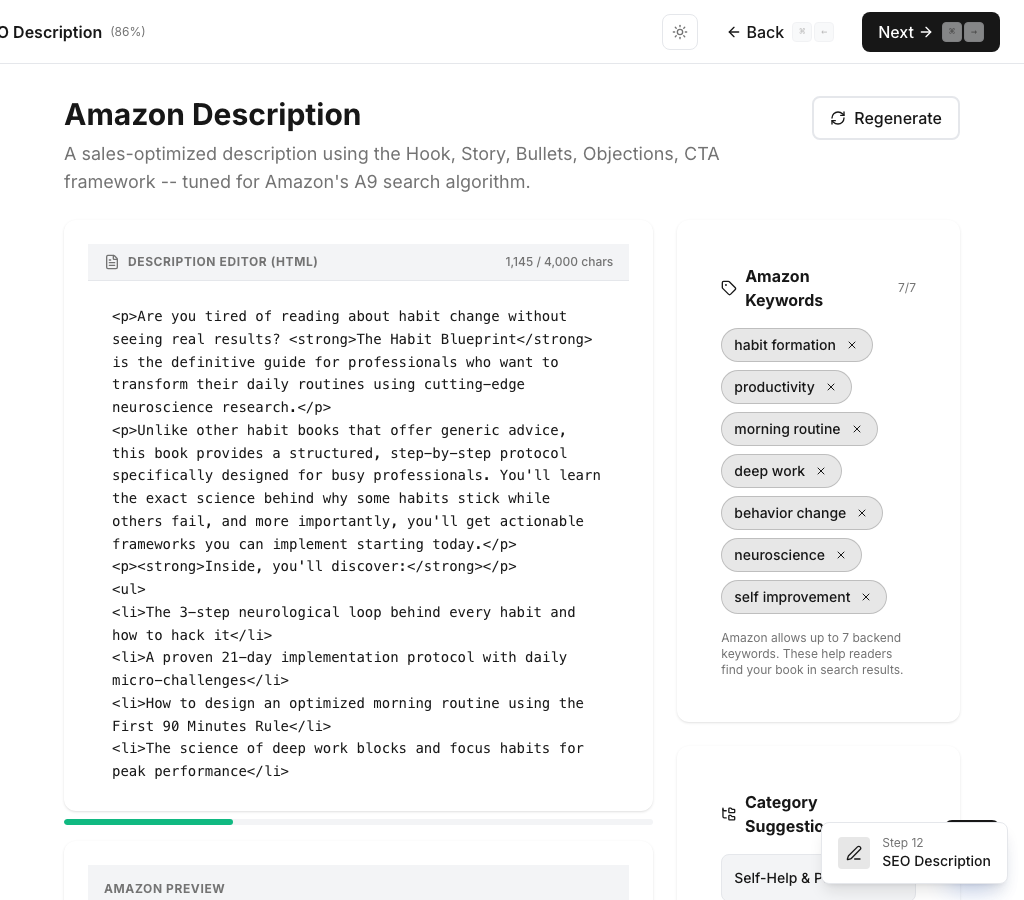
Task: Regenerate the Amazon description
Action: coord(885,118)
